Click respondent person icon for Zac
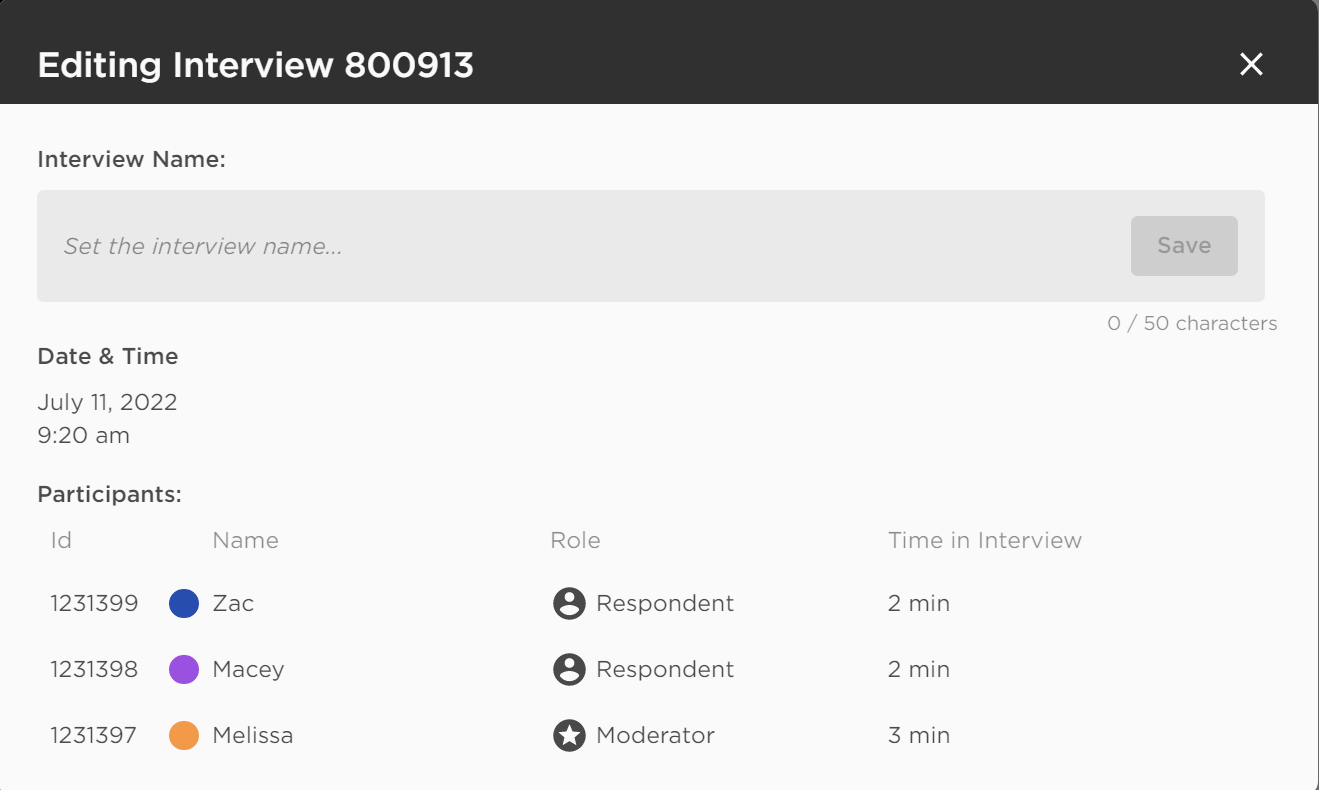Image resolution: width=1319 pixels, height=790 pixels. coord(569,604)
